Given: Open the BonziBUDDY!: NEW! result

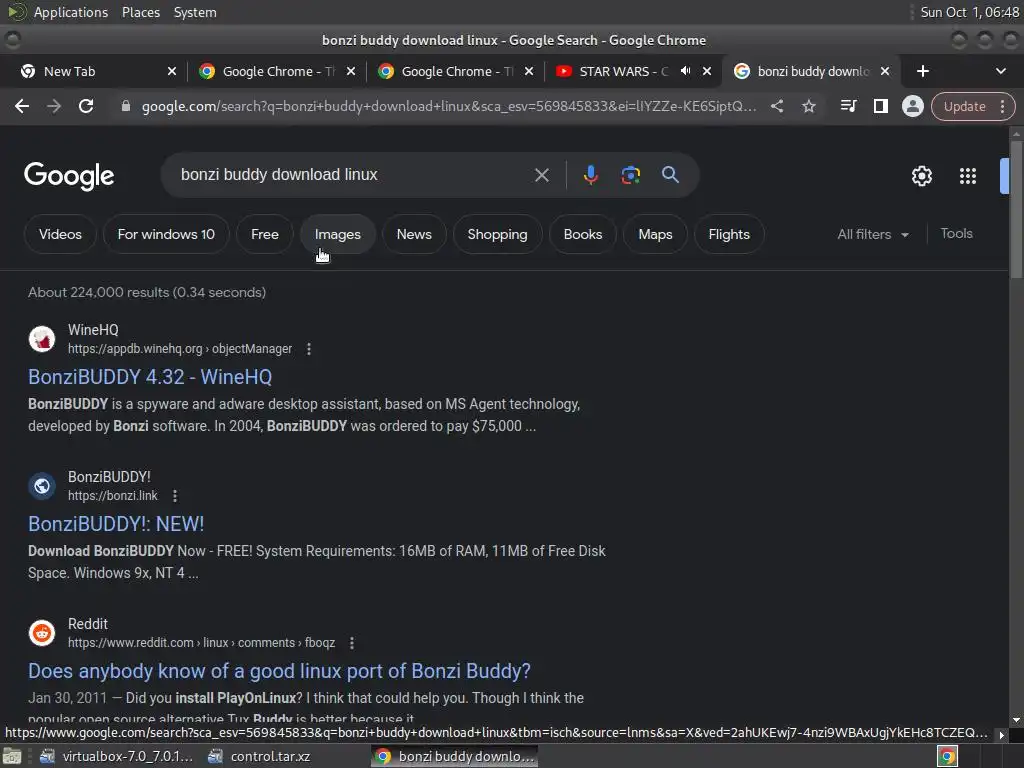Looking at the screenshot, I should (116, 524).
